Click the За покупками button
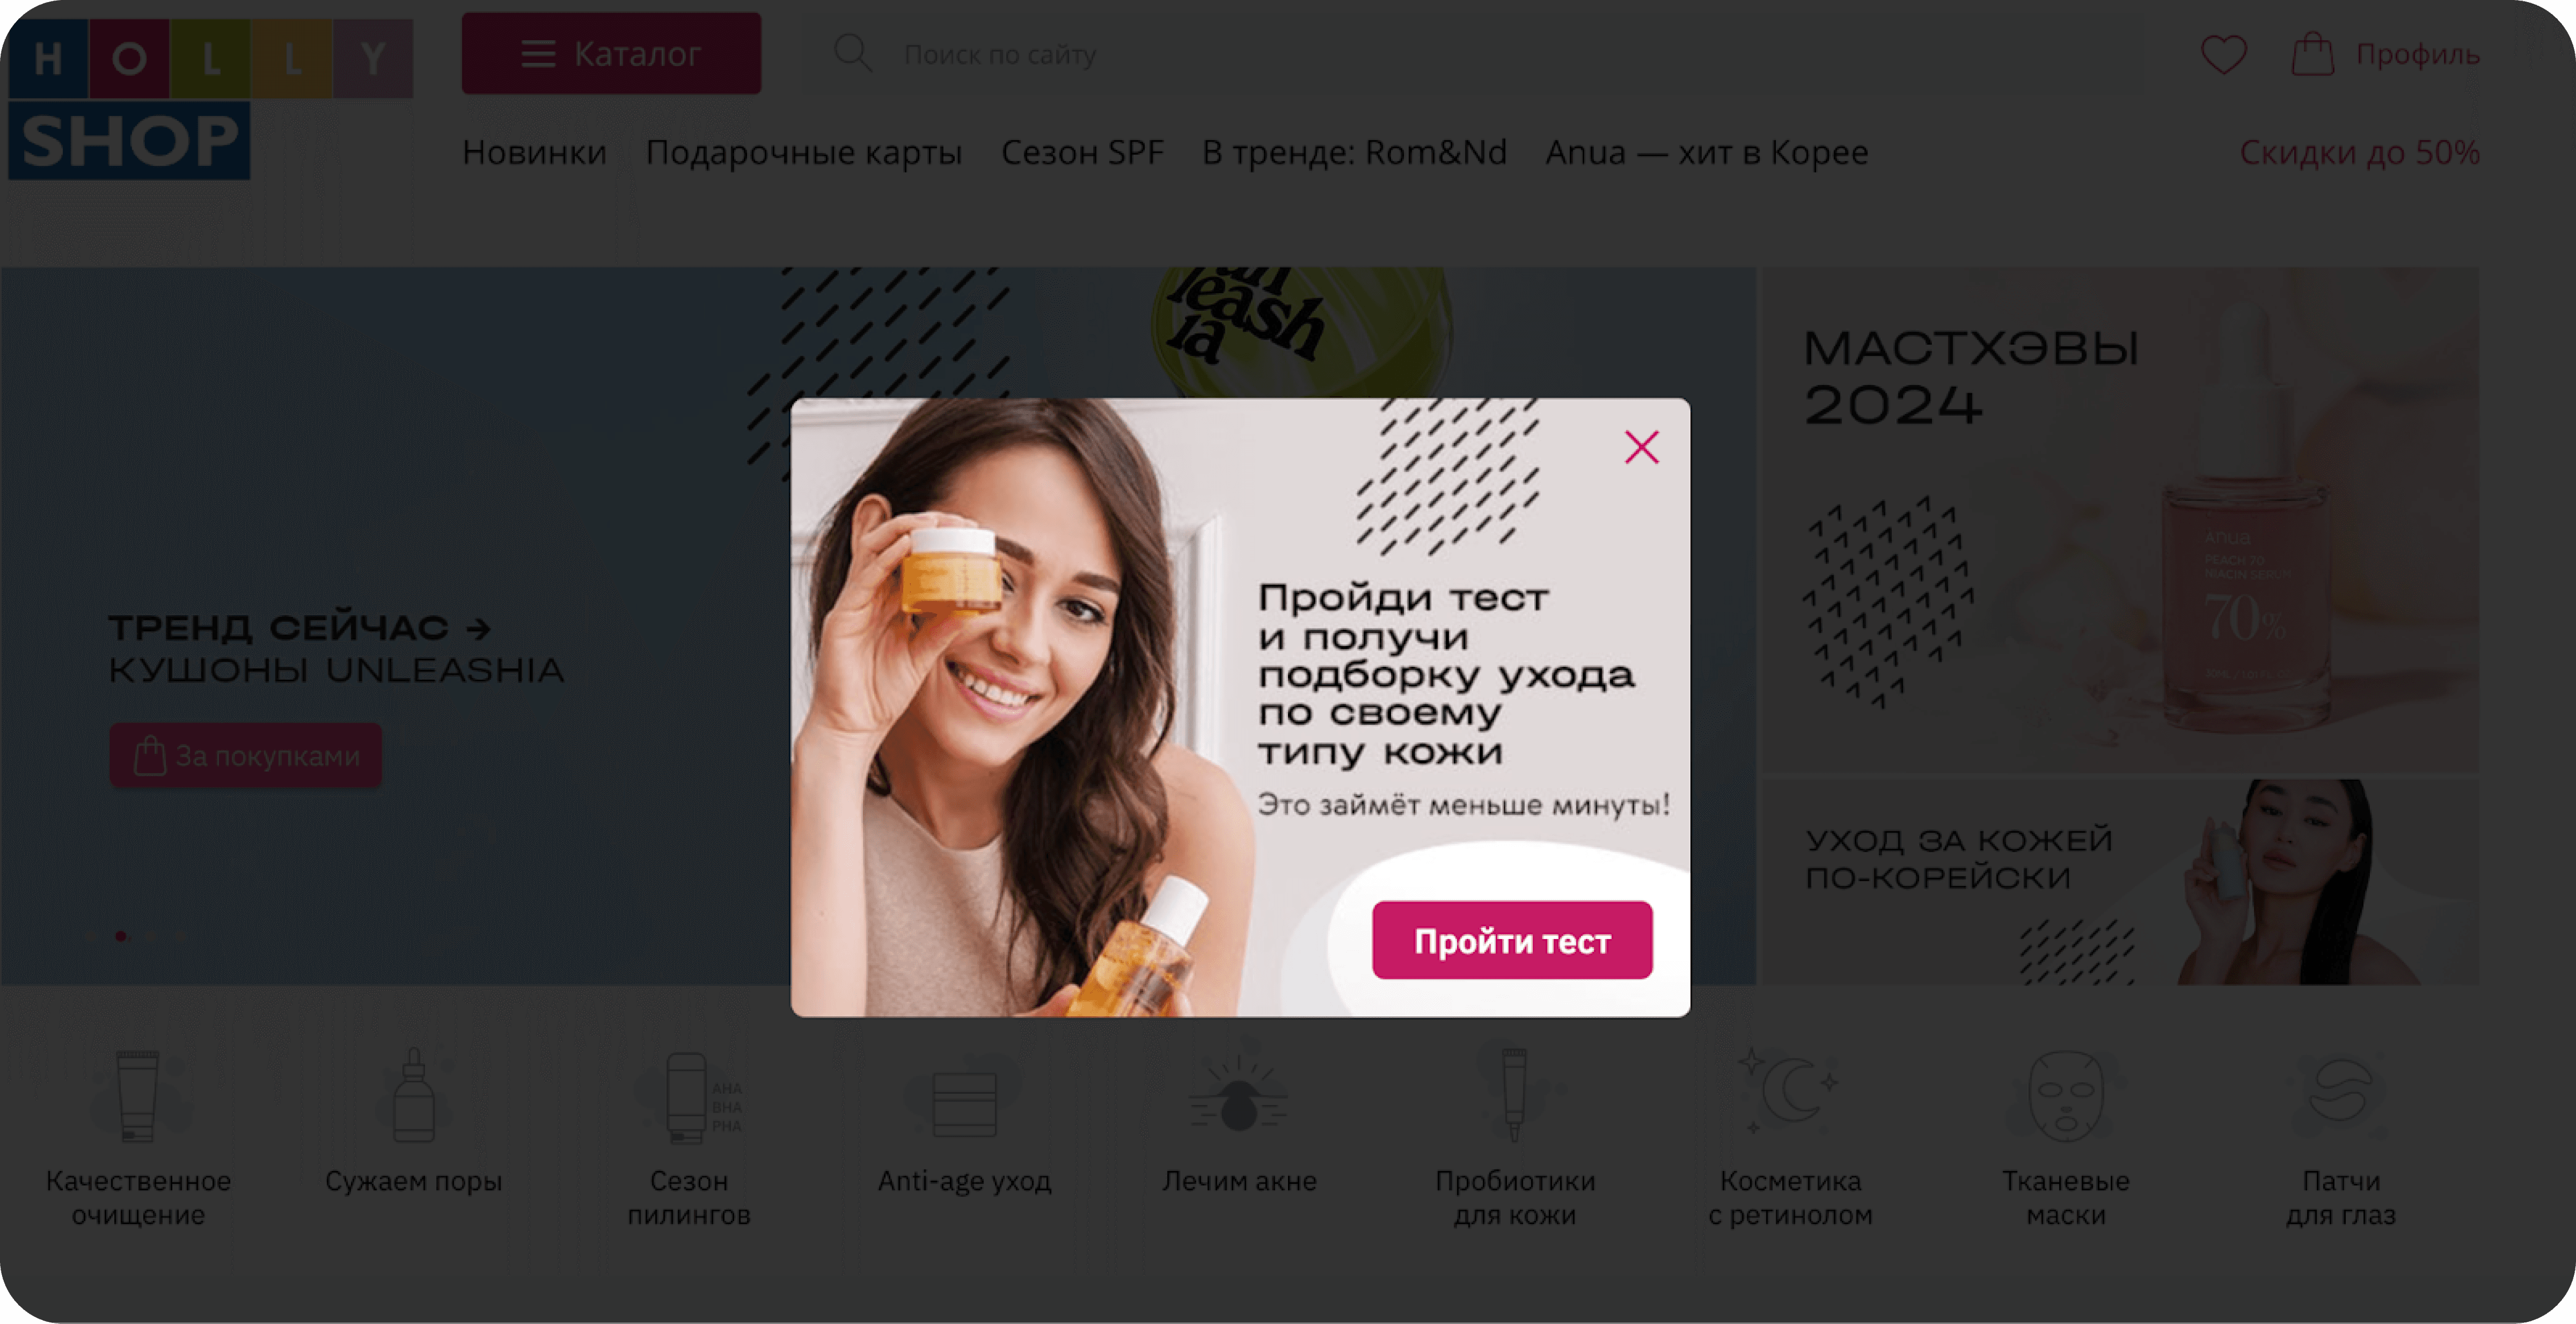The width and height of the screenshot is (2576, 1324). pyautogui.click(x=246, y=755)
